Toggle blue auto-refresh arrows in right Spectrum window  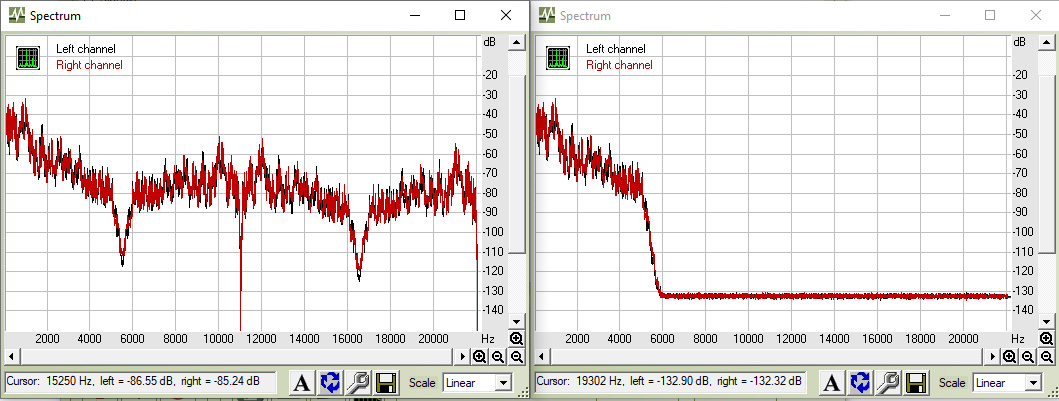tap(860, 383)
